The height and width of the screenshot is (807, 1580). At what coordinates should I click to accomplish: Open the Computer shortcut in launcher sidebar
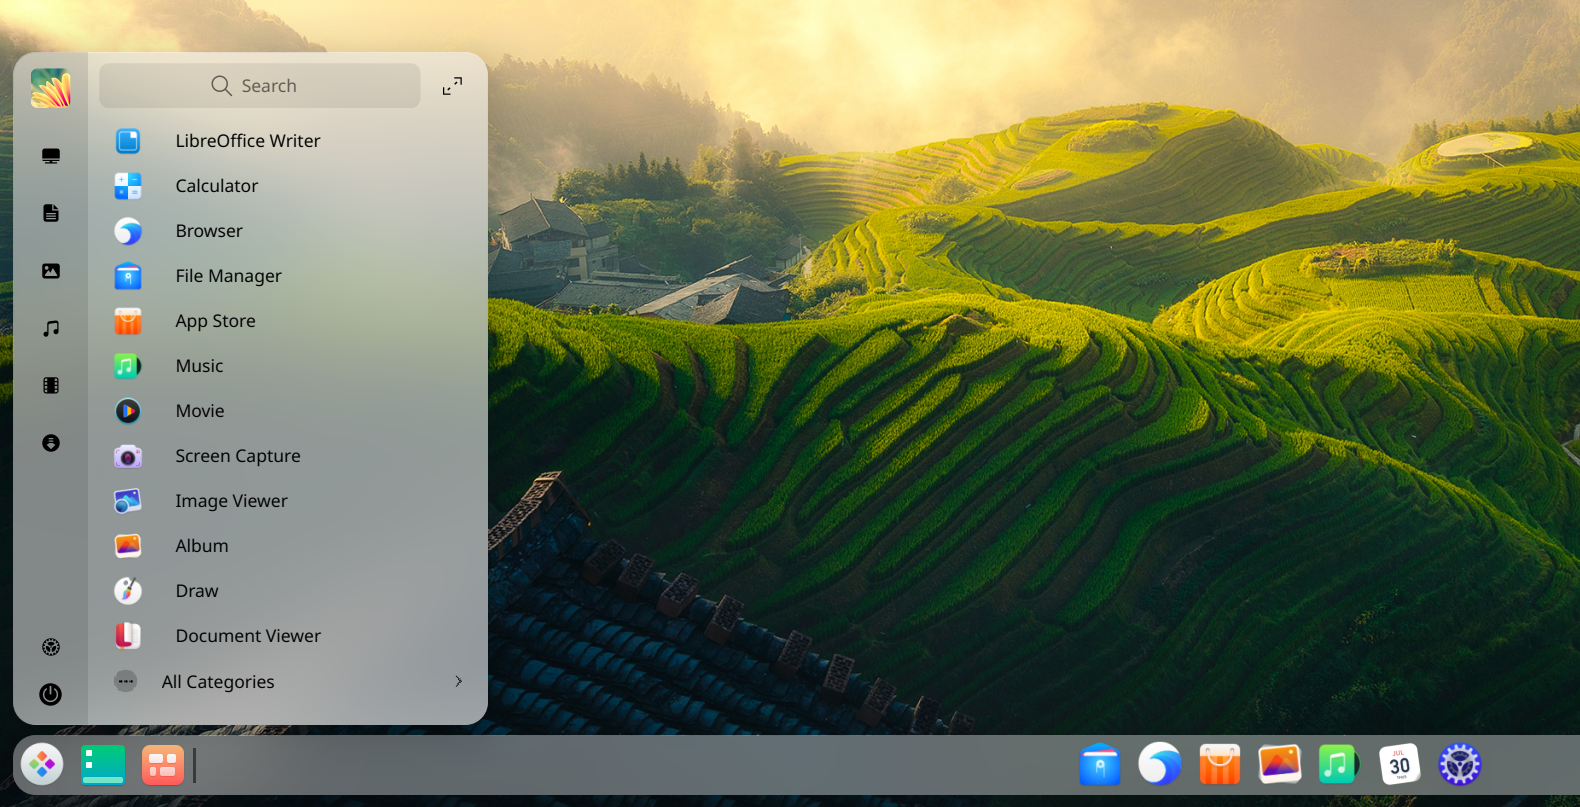coord(51,156)
